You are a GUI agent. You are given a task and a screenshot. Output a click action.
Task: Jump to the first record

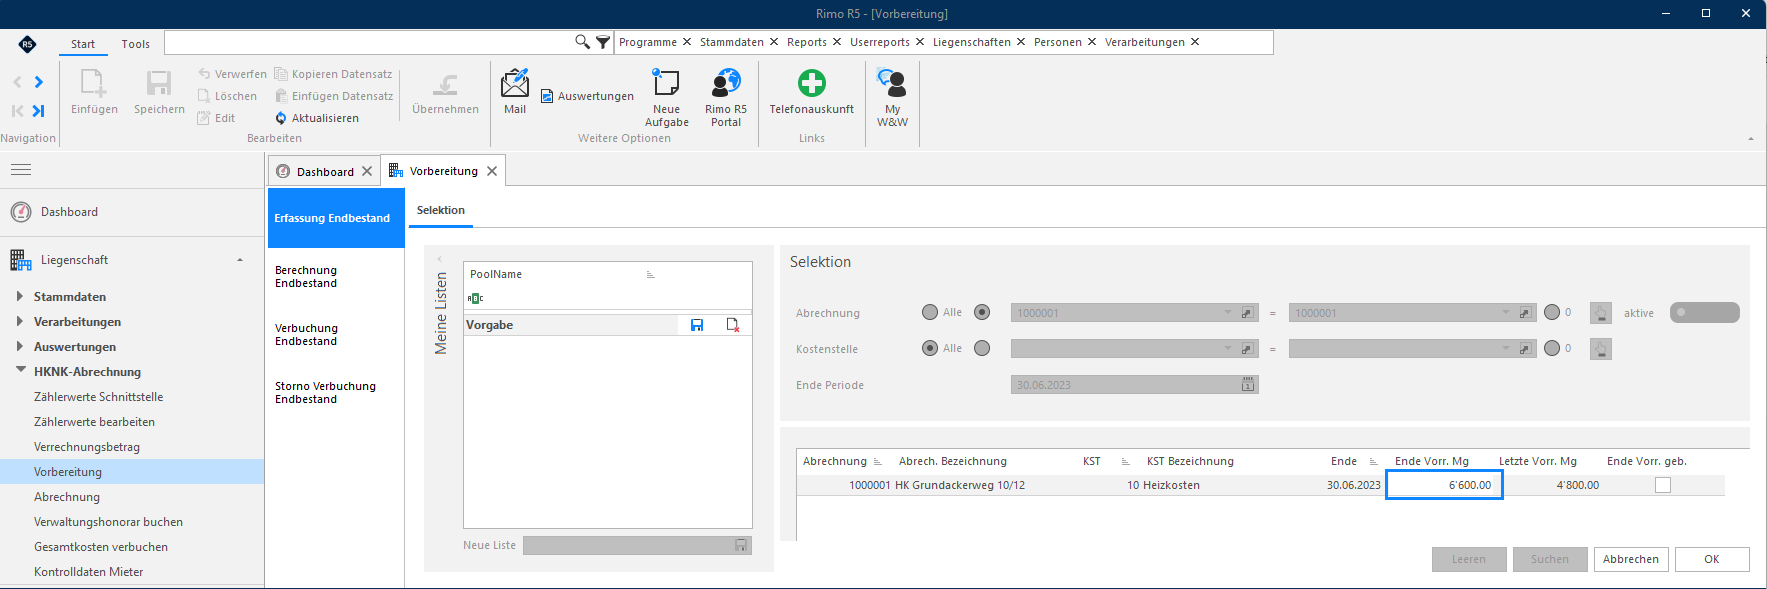(17, 111)
